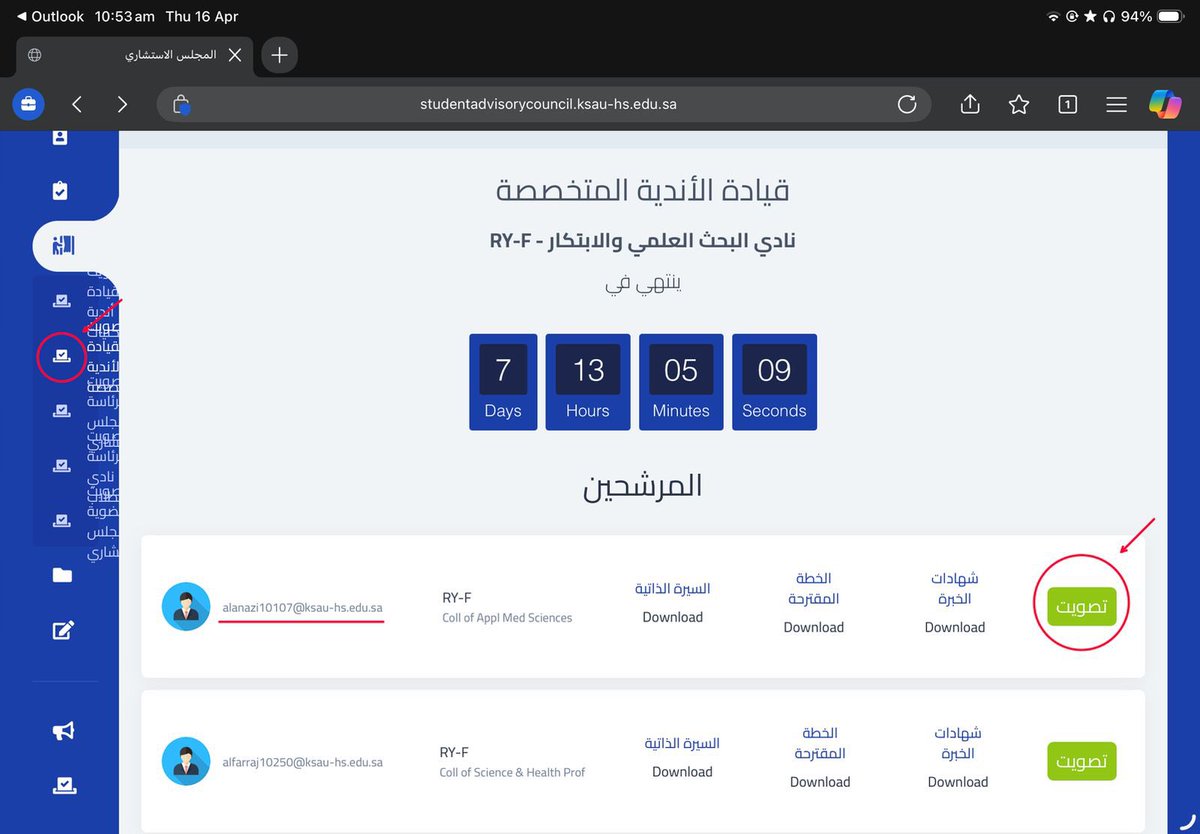Download الخطة المقترحة for alanazi10107
The width and height of the screenshot is (1200, 834).
[814, 627]
